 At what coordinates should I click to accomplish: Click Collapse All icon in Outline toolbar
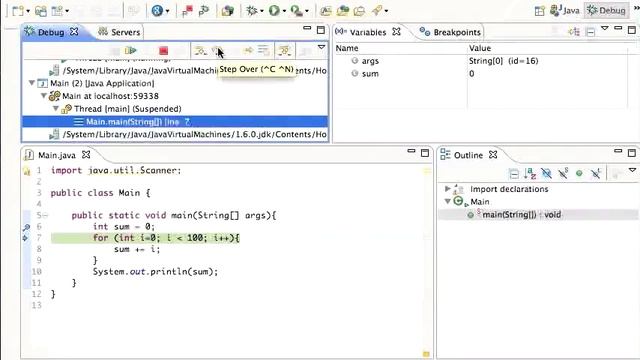(514, 174)
